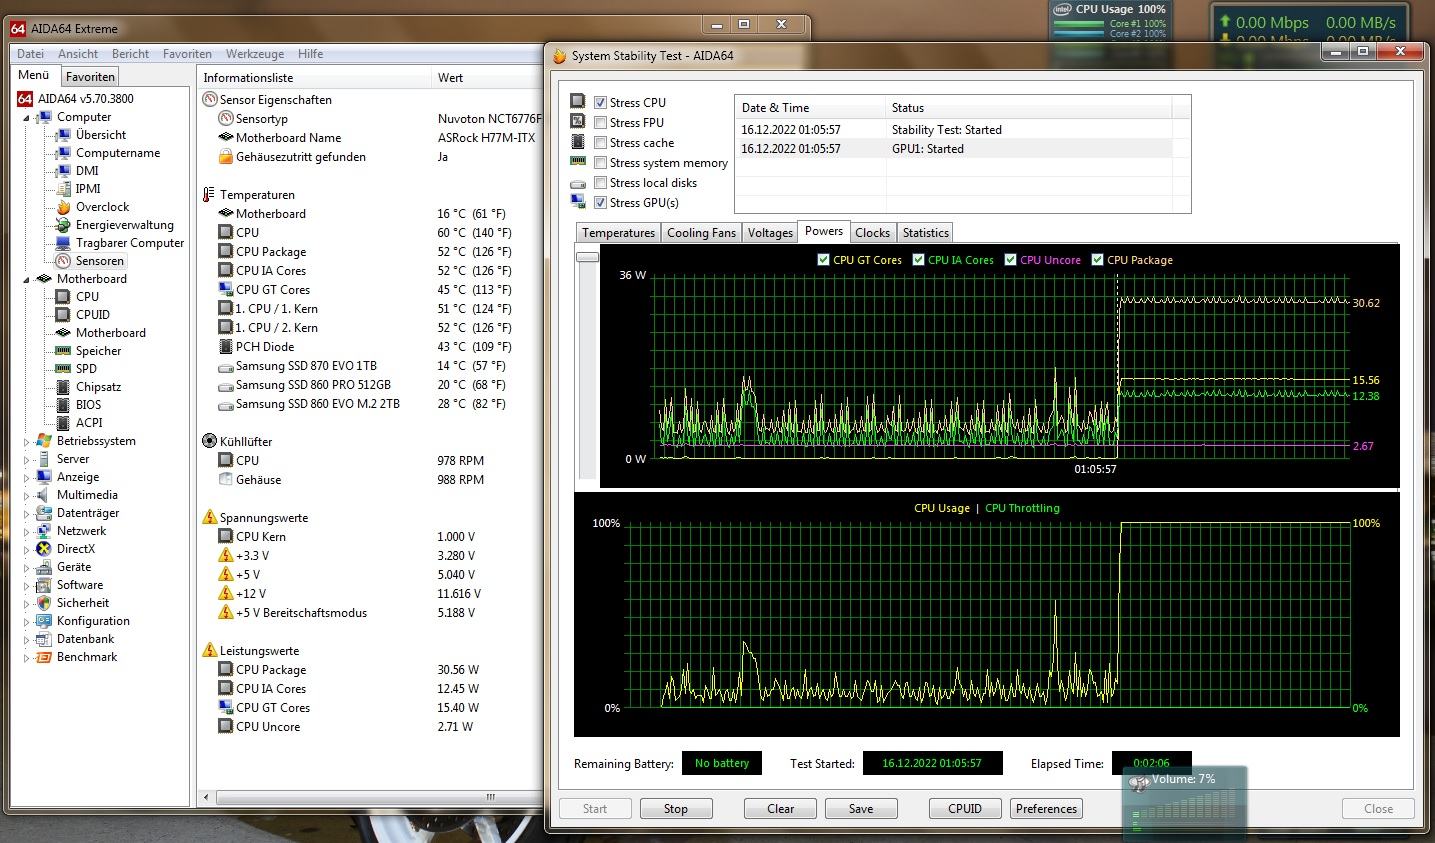1435x843 pixels.
Task: Open CPUID from stability test window
Action: [x=964, y=808]
